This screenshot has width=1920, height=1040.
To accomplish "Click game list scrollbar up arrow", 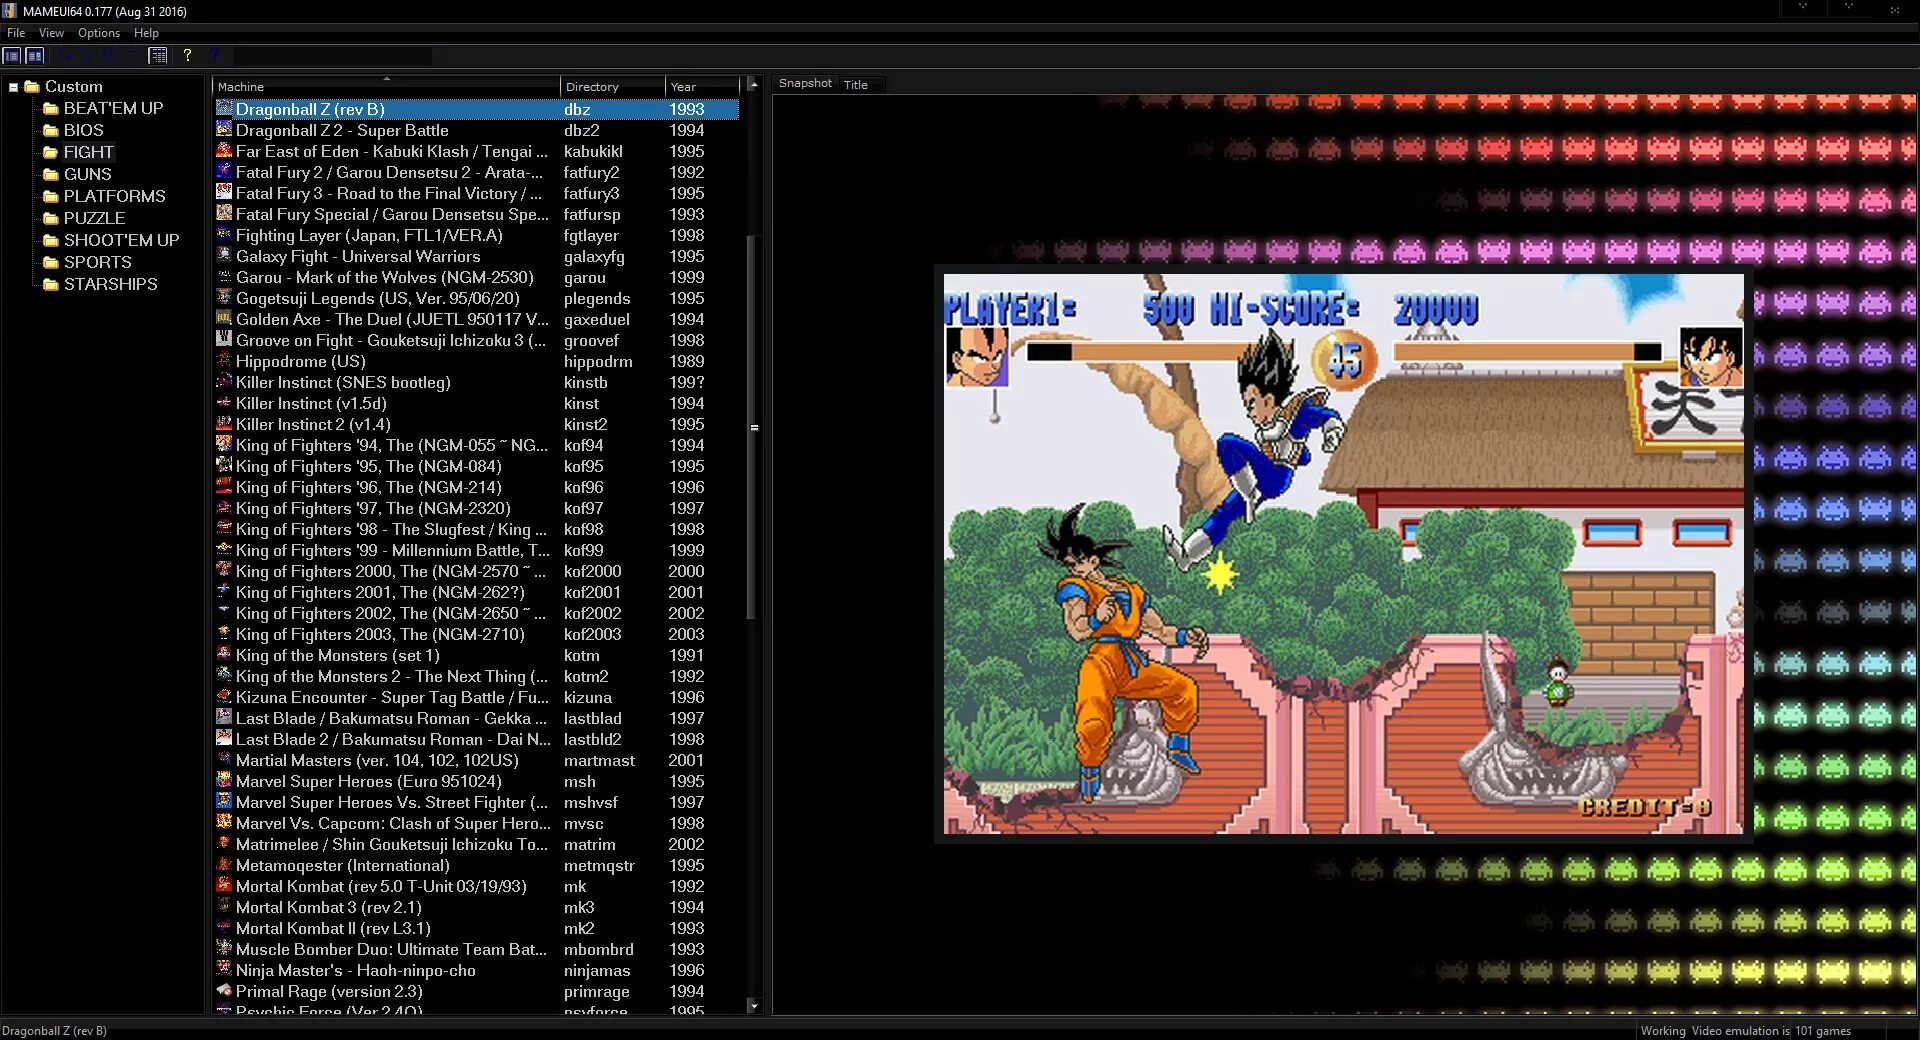I will 753,85.
